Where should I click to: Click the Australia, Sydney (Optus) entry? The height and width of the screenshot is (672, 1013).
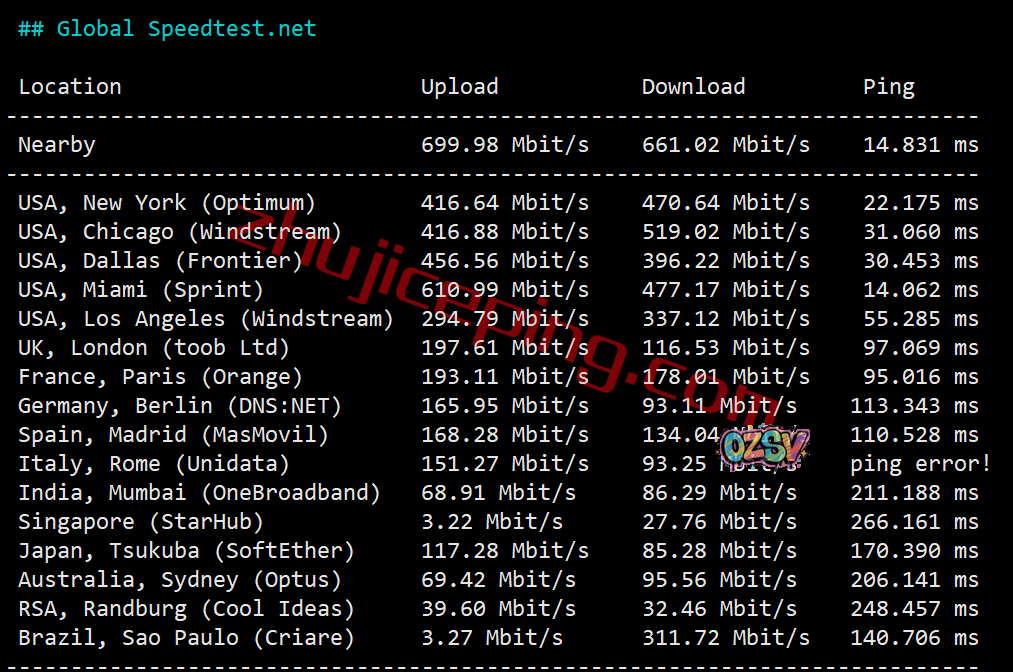[180, 580]
